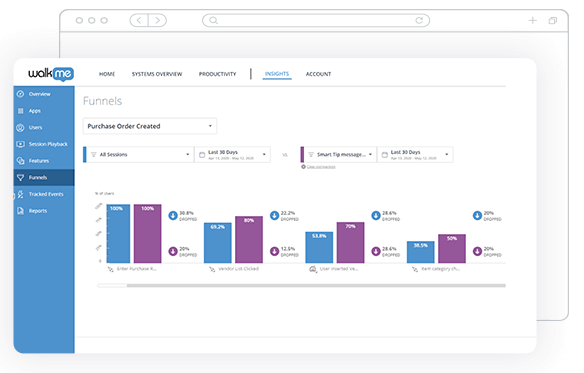The height and width of the screenshot is (373, 584).
Task: Click the blue 38.5% bar
Action: 420,252
